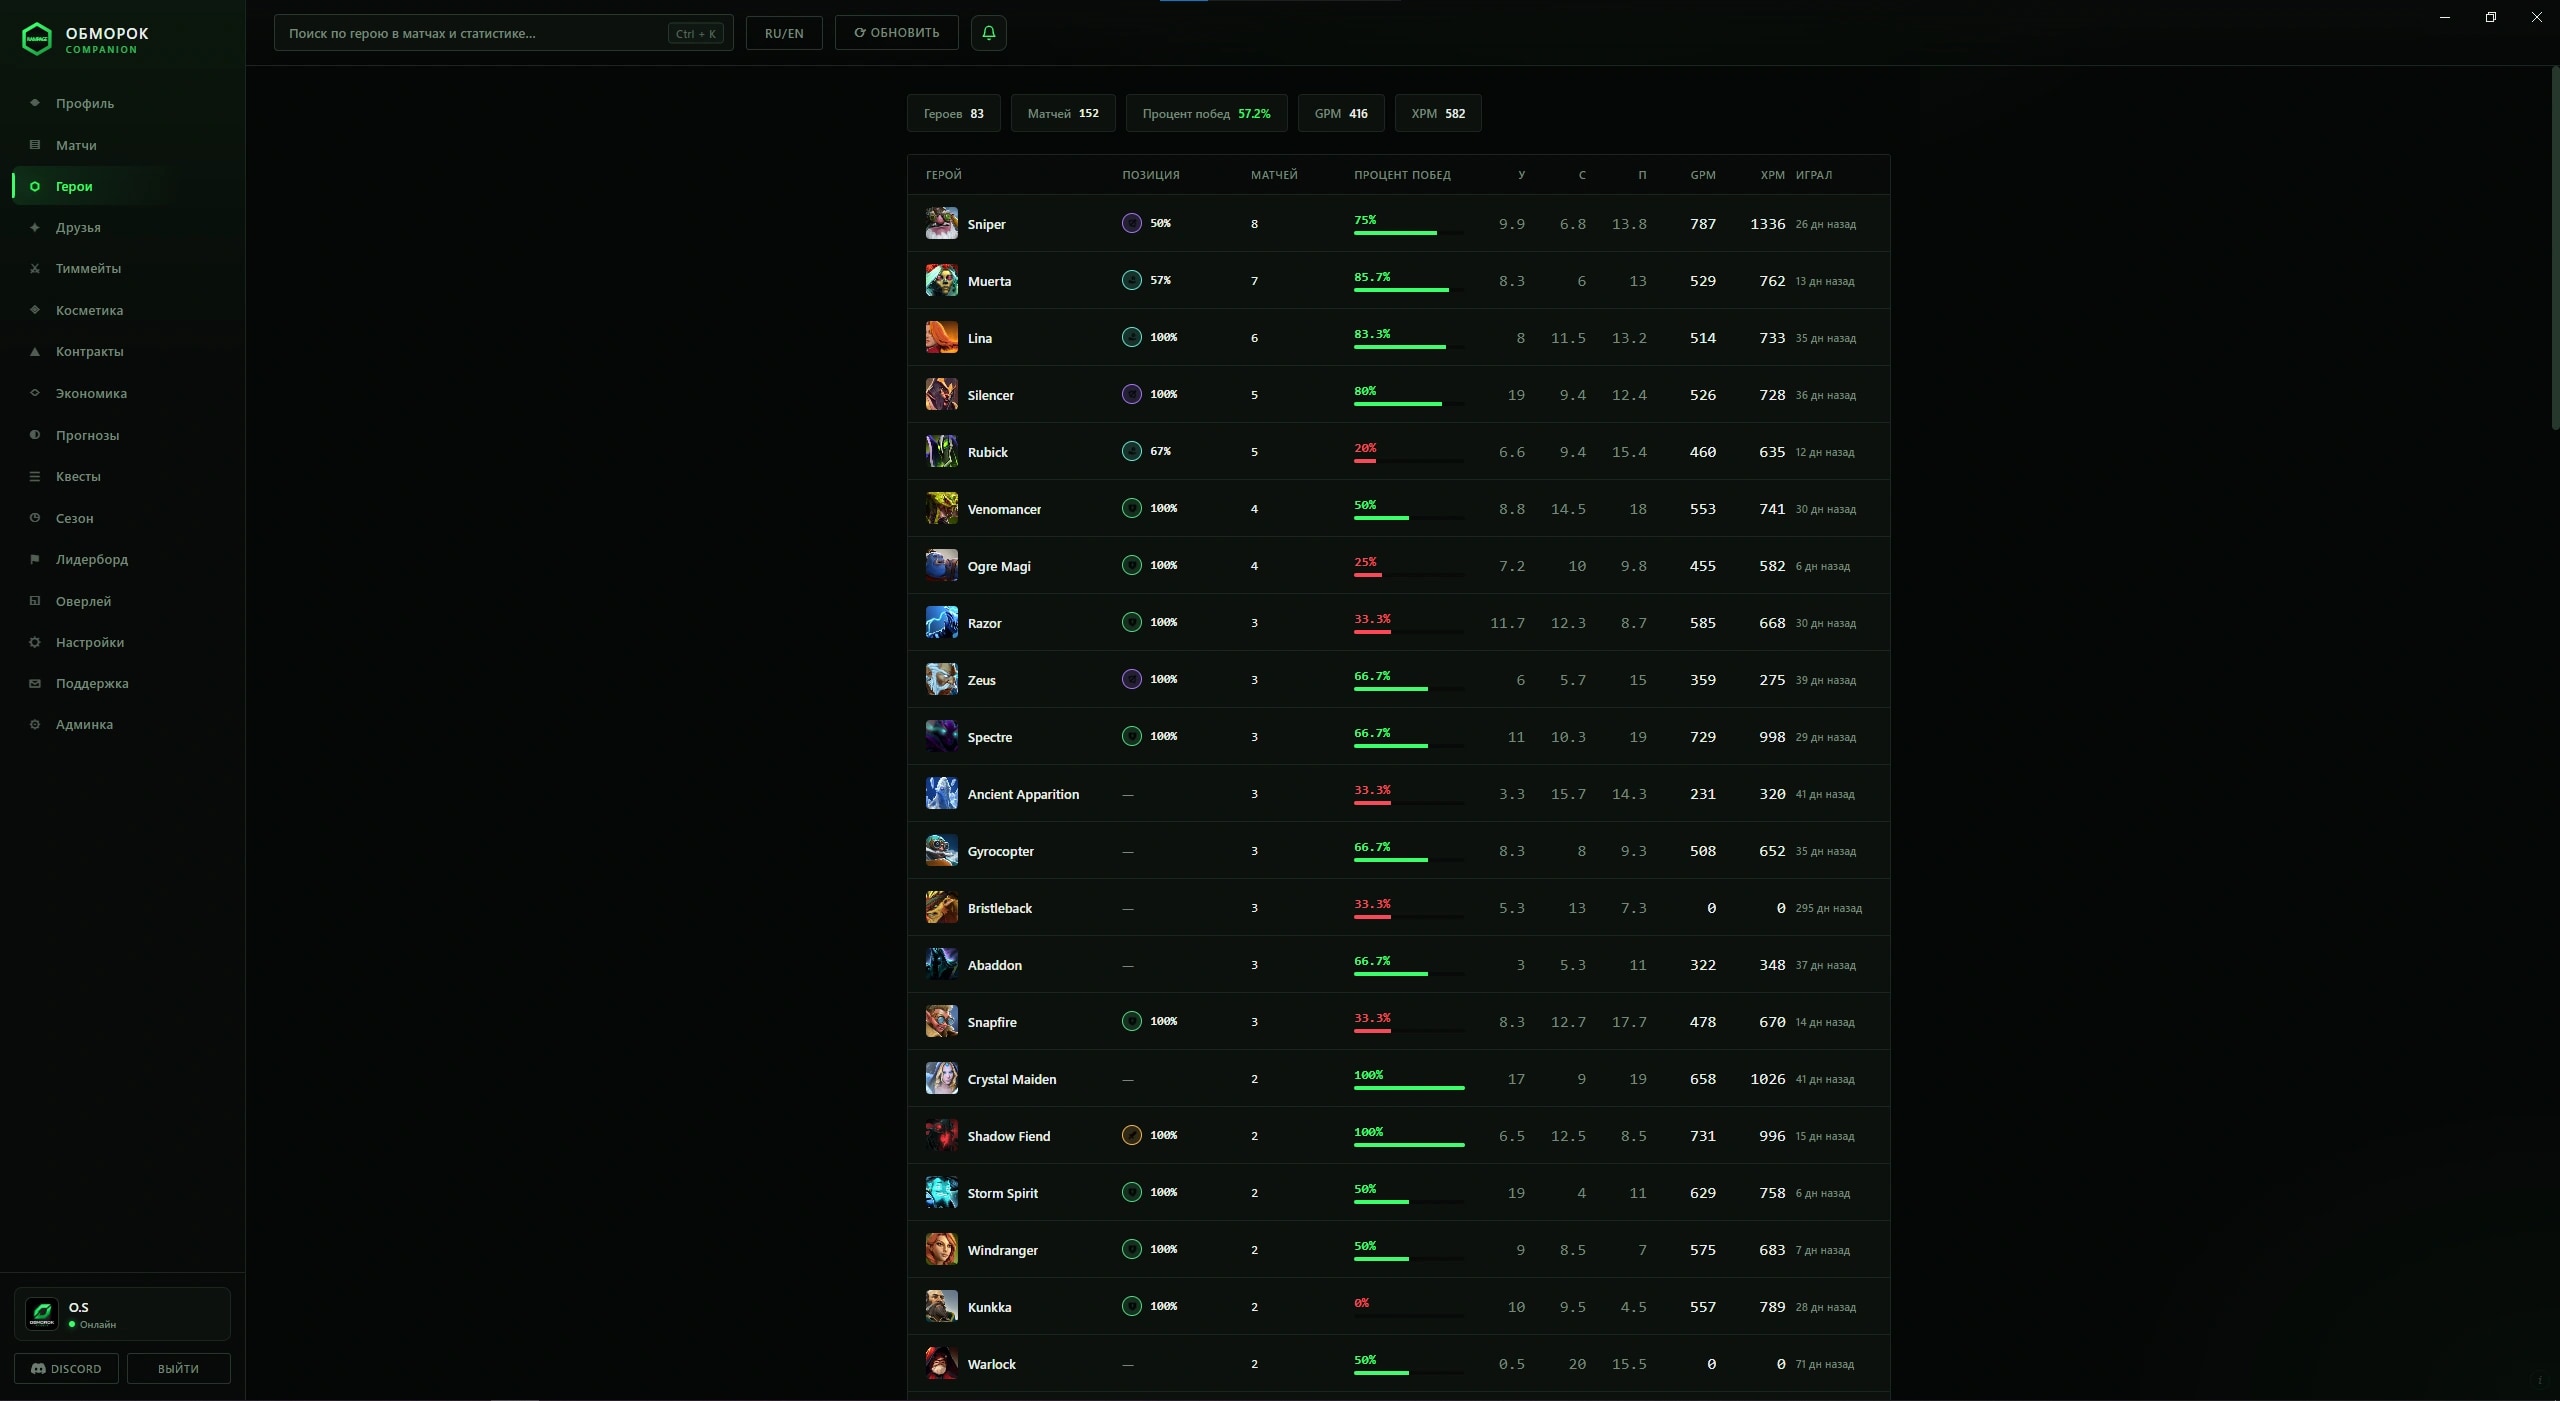Select the Ancient Apparition hero name

tap(1023, 794)
